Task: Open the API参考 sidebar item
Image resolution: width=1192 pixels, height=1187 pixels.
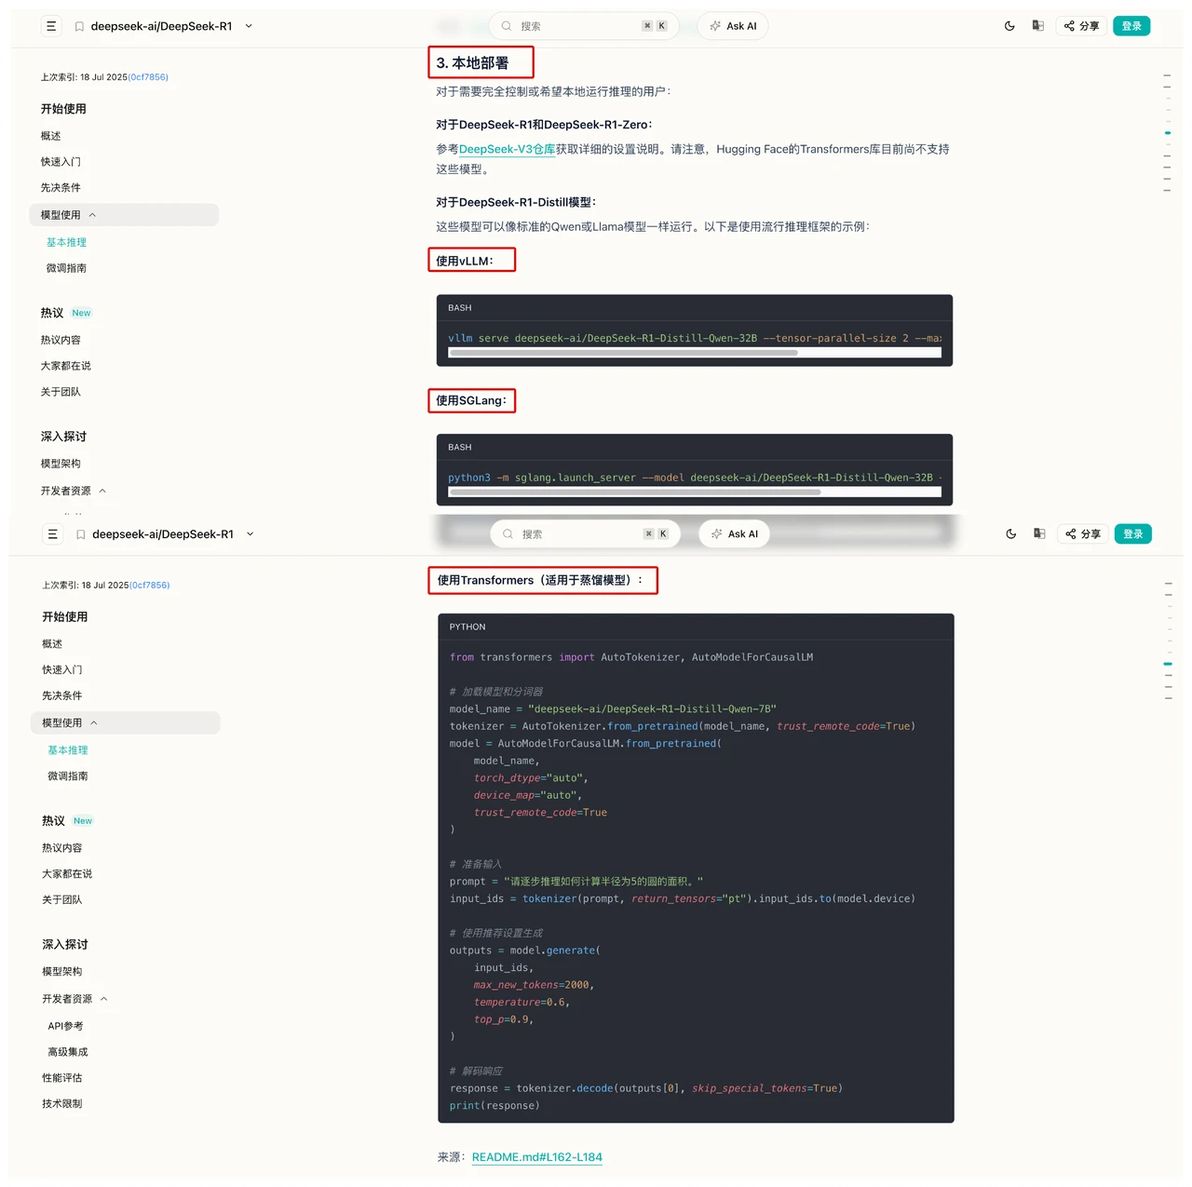Action: tap(66, 1026)
